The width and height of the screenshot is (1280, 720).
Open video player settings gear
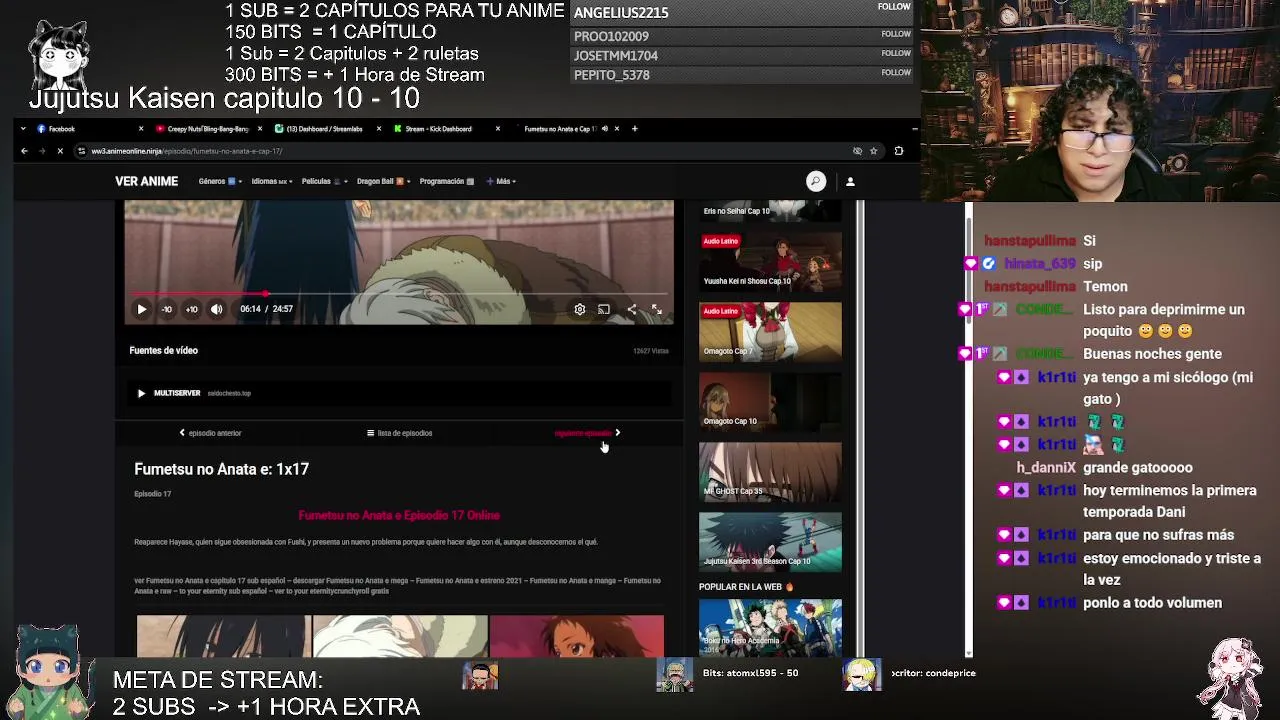coord(580,310)
